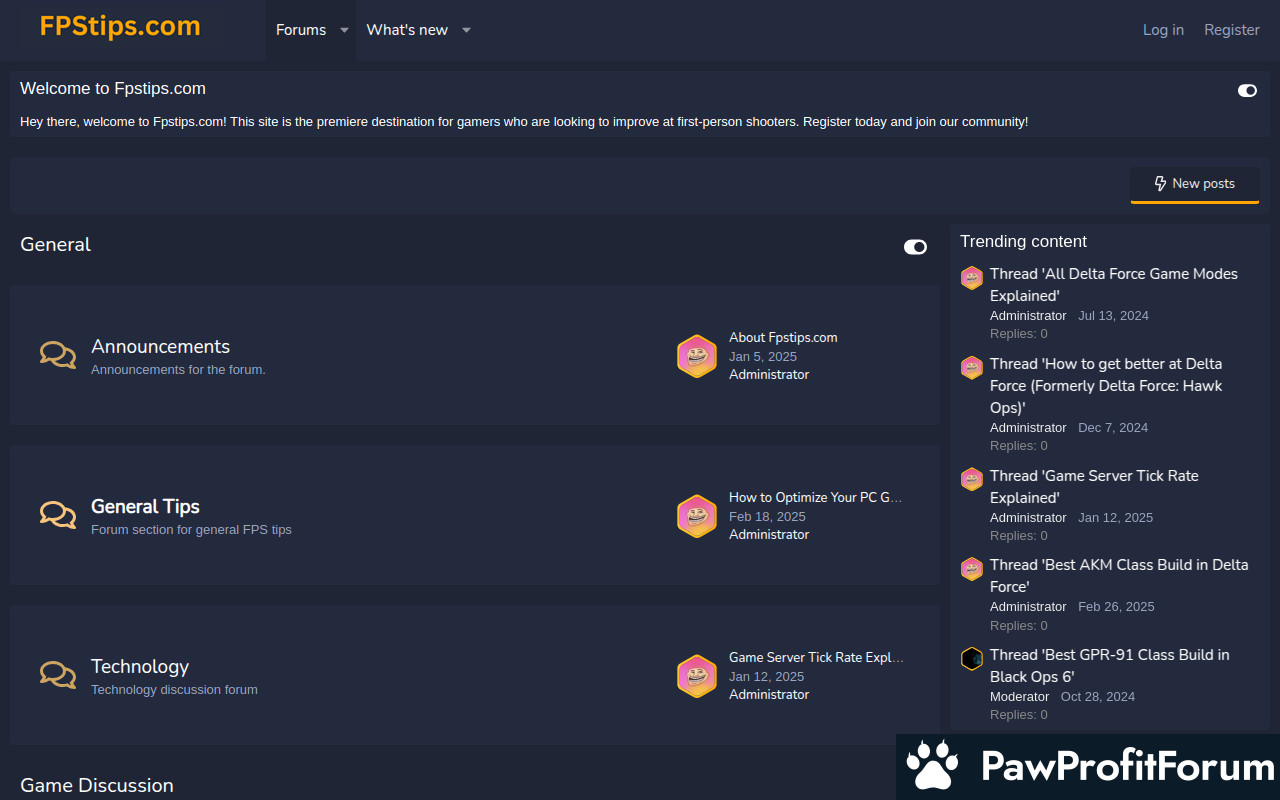Expand the Forums menu dropdown arrow
The height and width of the screenshot is (800, 1280).
[x=344, y=30]
